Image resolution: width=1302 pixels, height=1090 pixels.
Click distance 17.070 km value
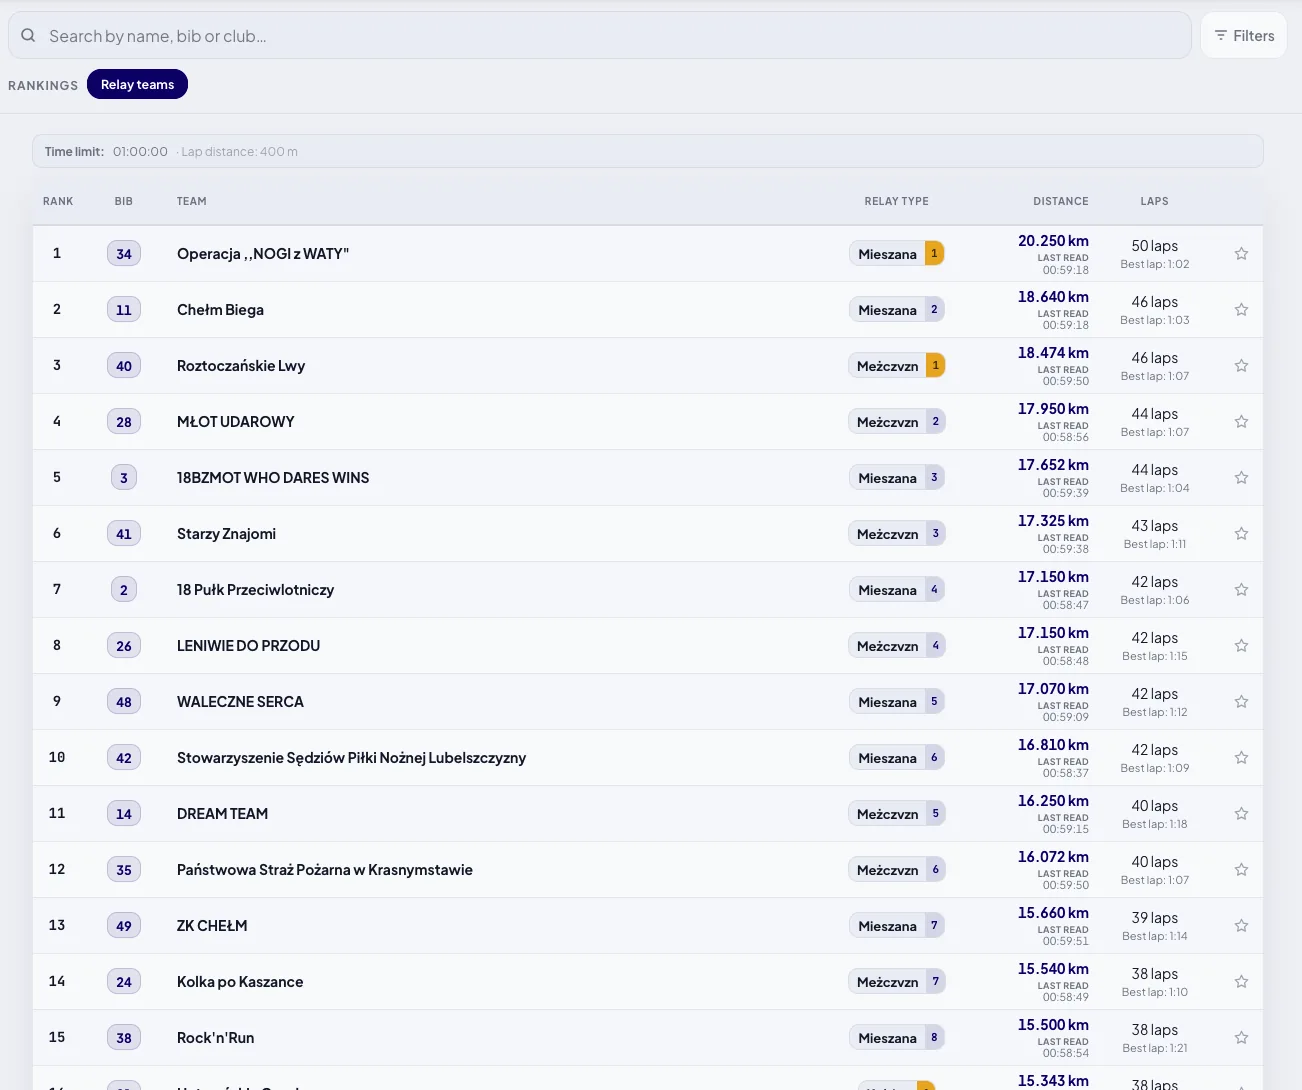[1053, 689]
